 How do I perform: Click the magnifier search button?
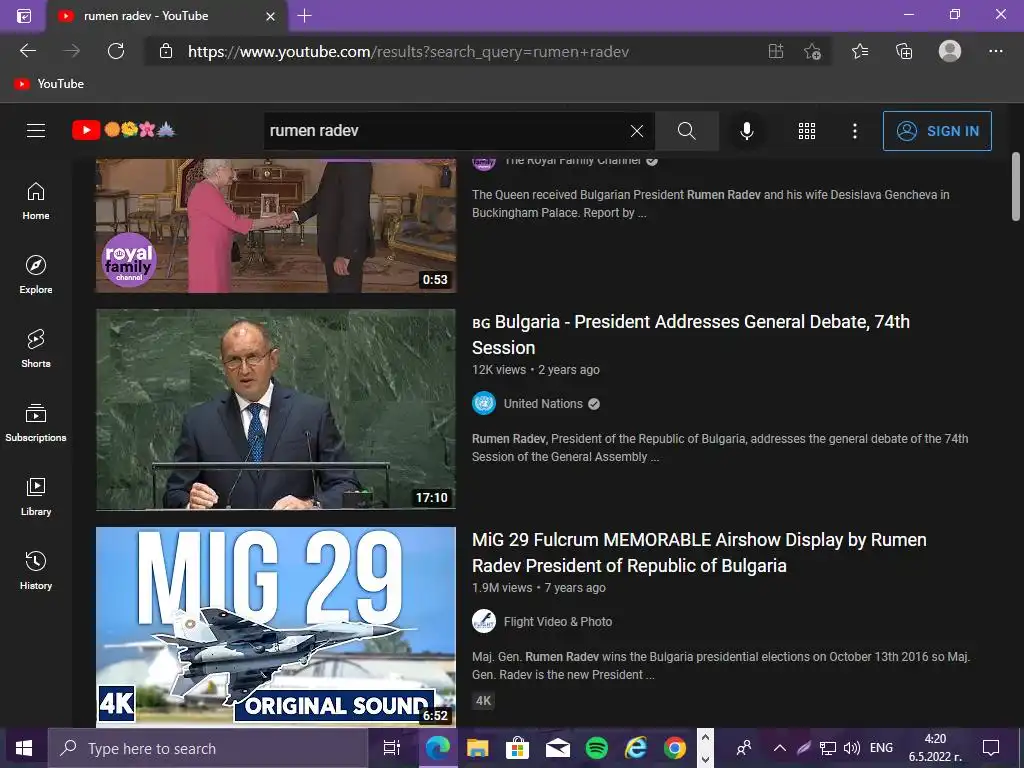(686, 131)
